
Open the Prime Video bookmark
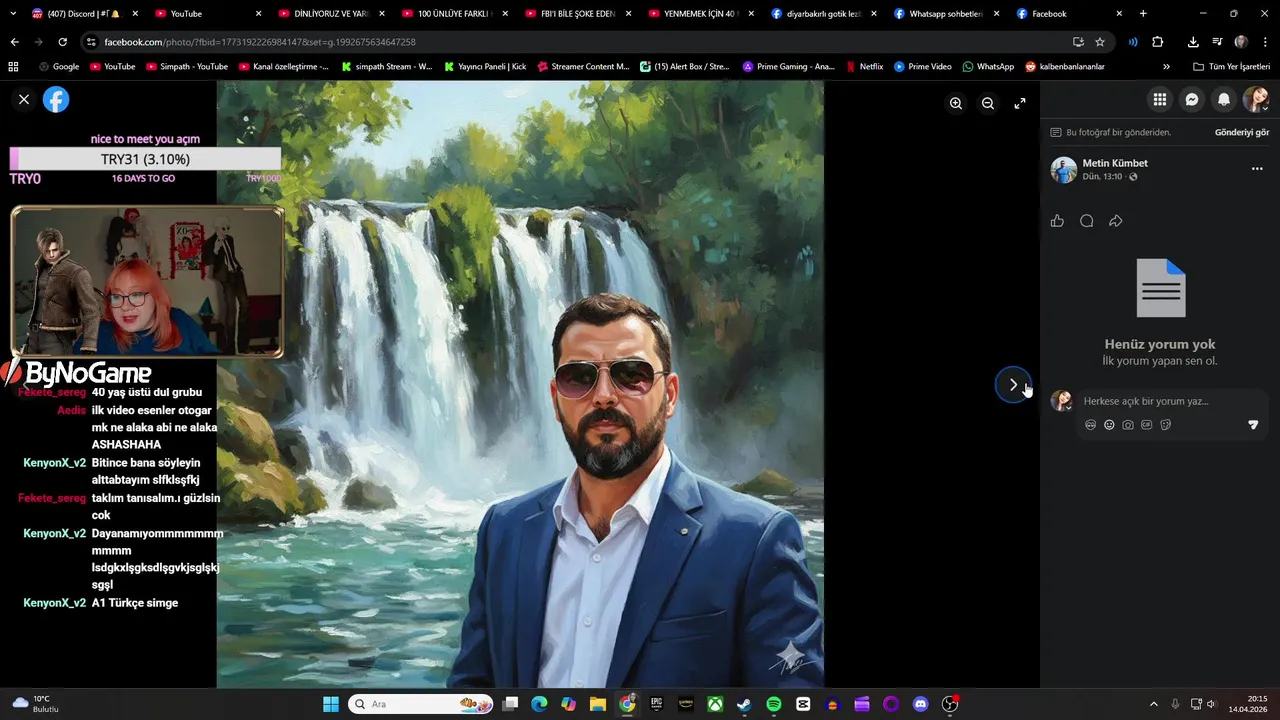[922, 66]
